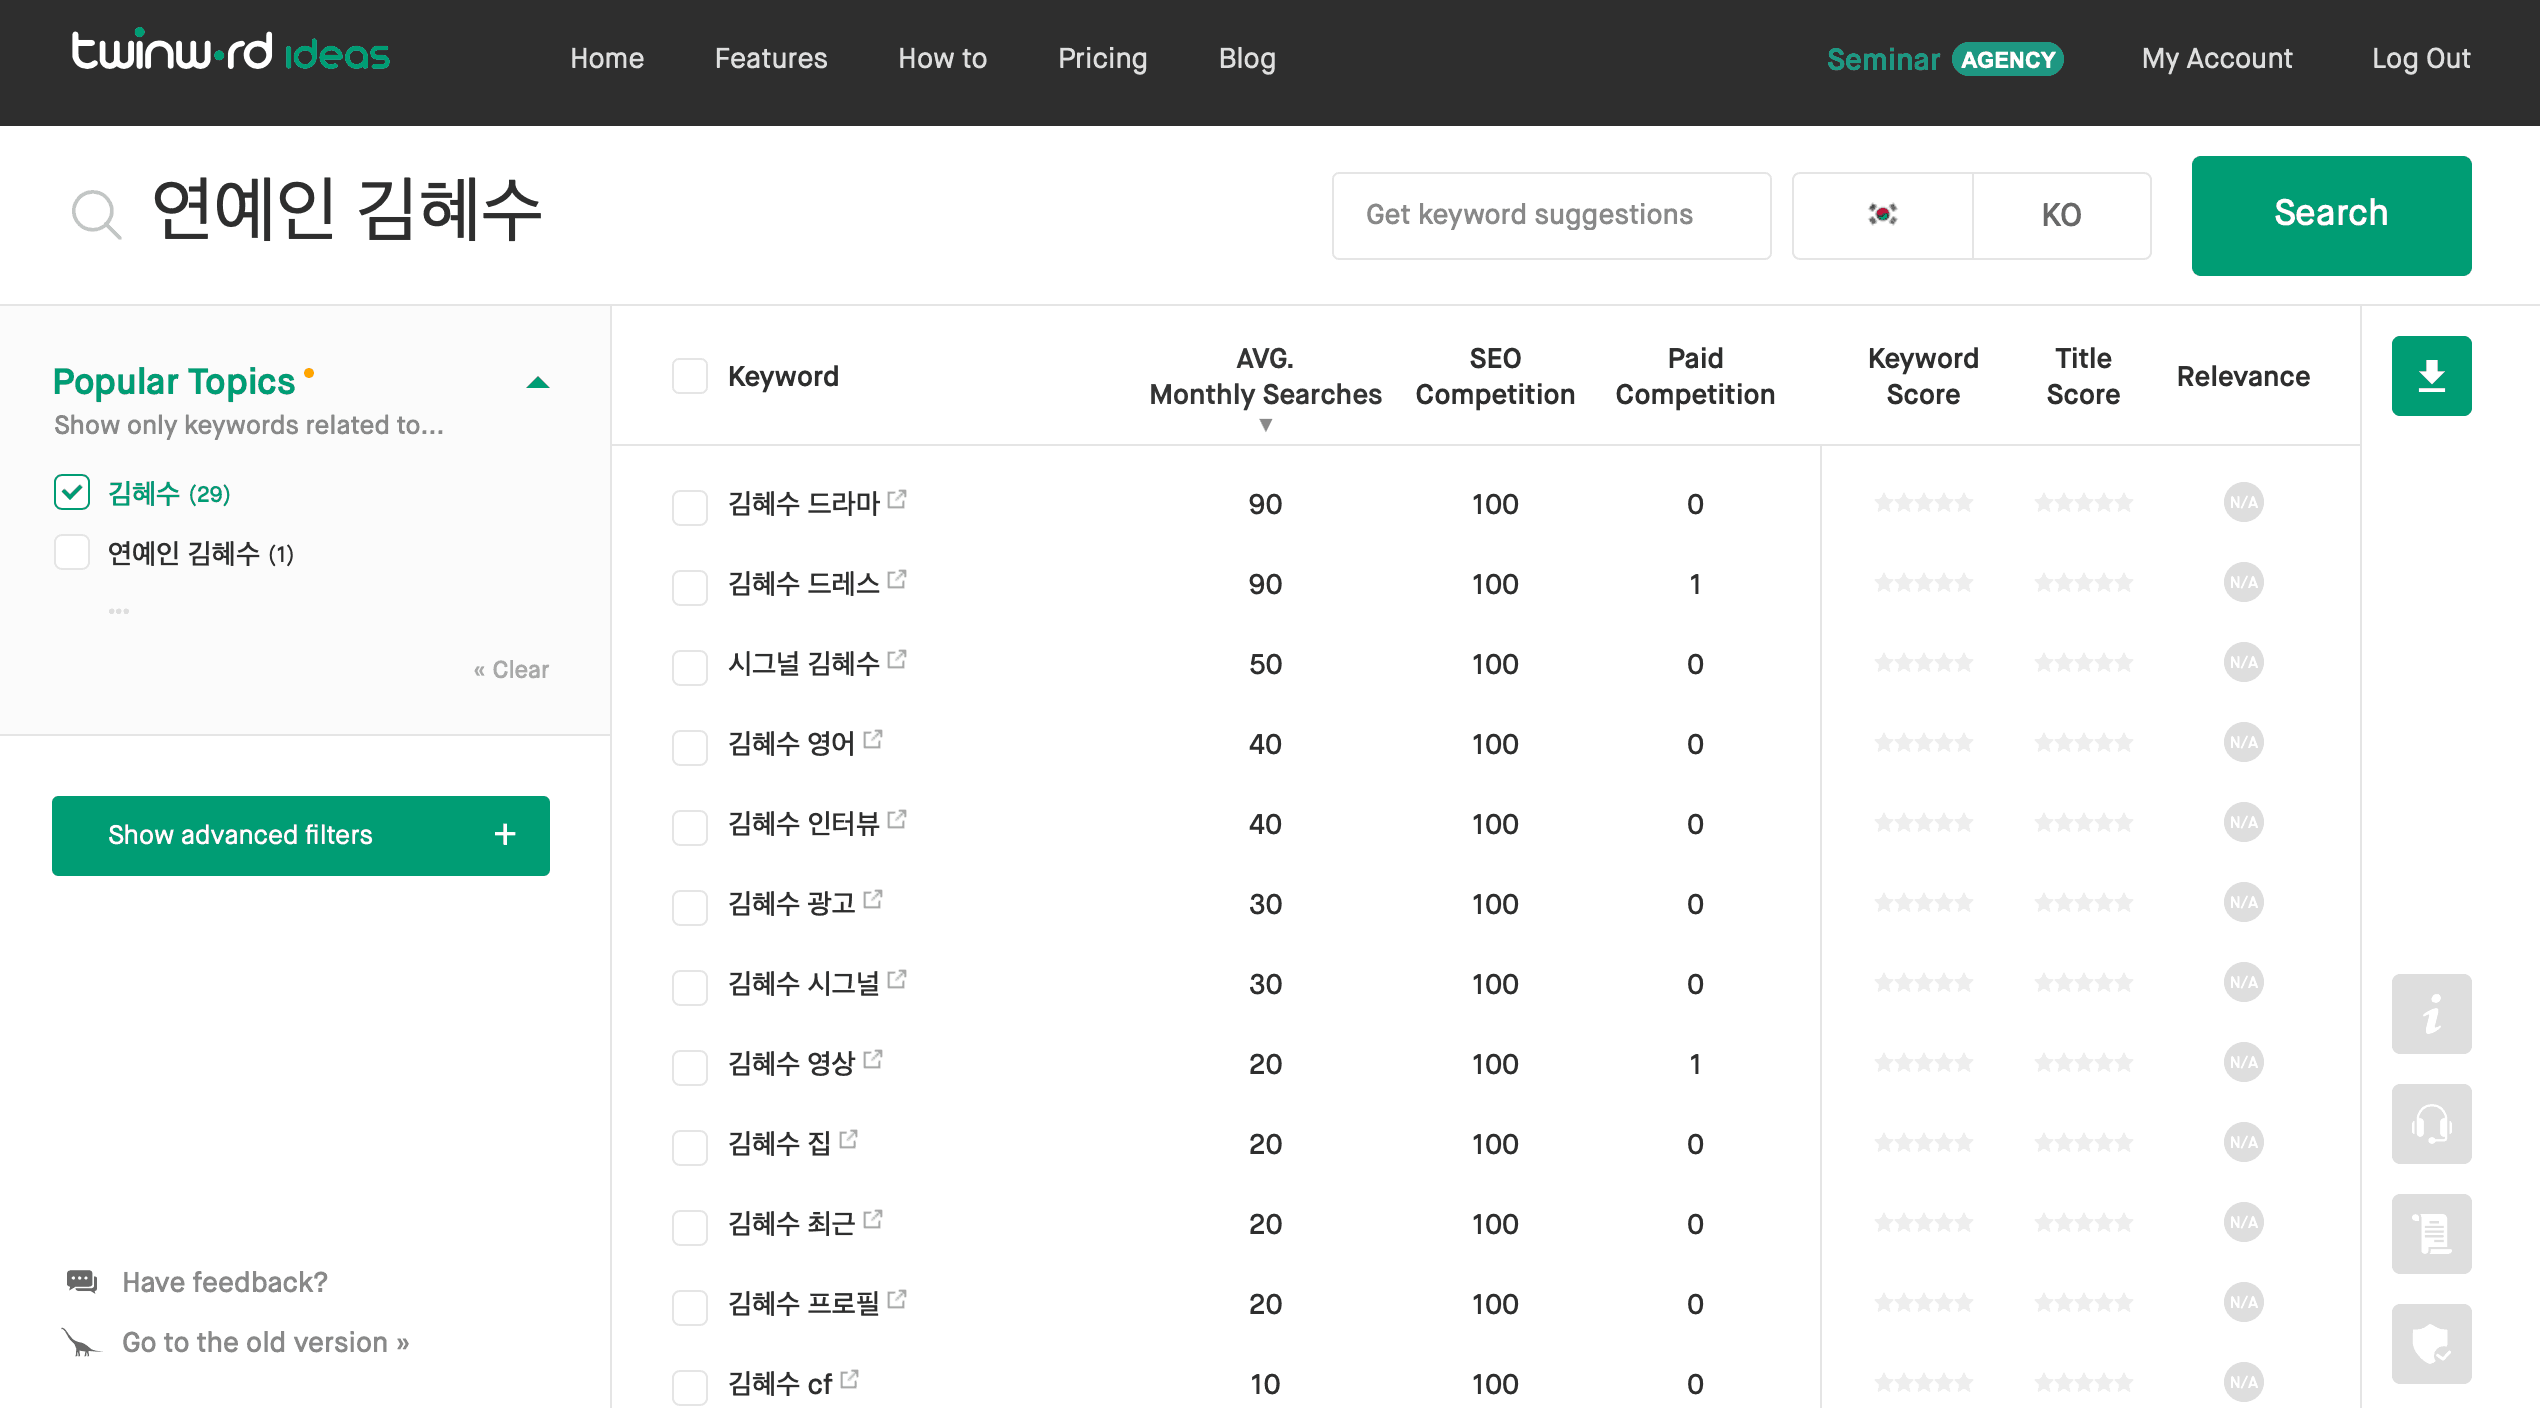
Task: Open the Pricing menu item
Action: tap(1102, 58)
